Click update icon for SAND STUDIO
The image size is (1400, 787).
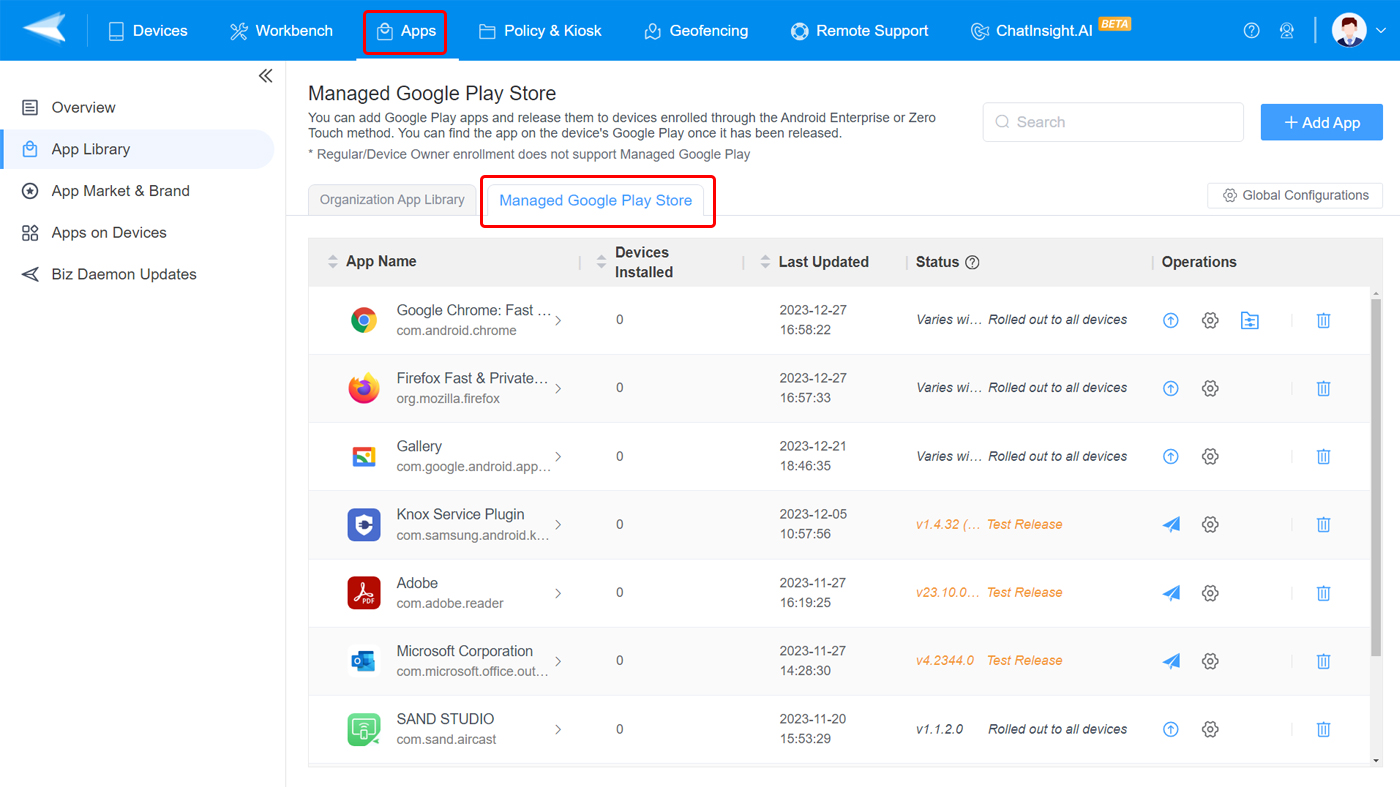[1171, 729]
